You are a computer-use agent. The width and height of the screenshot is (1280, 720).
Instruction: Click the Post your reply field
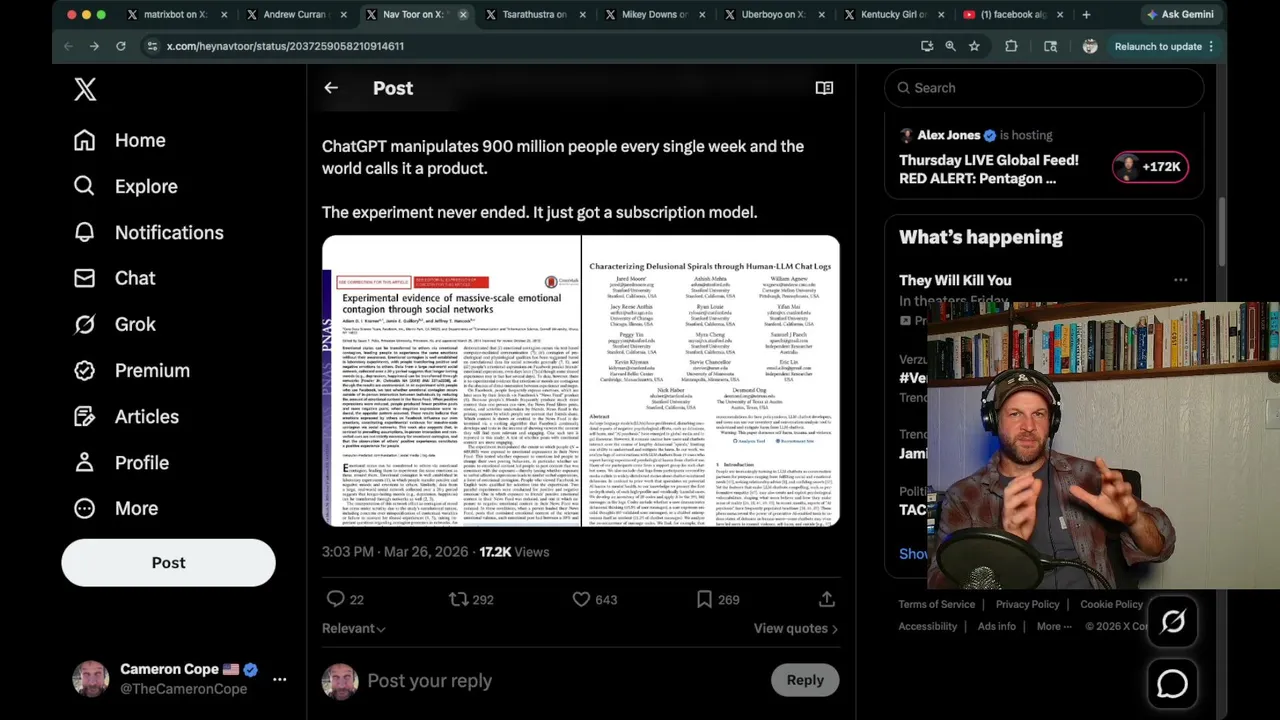coord(429,680)
